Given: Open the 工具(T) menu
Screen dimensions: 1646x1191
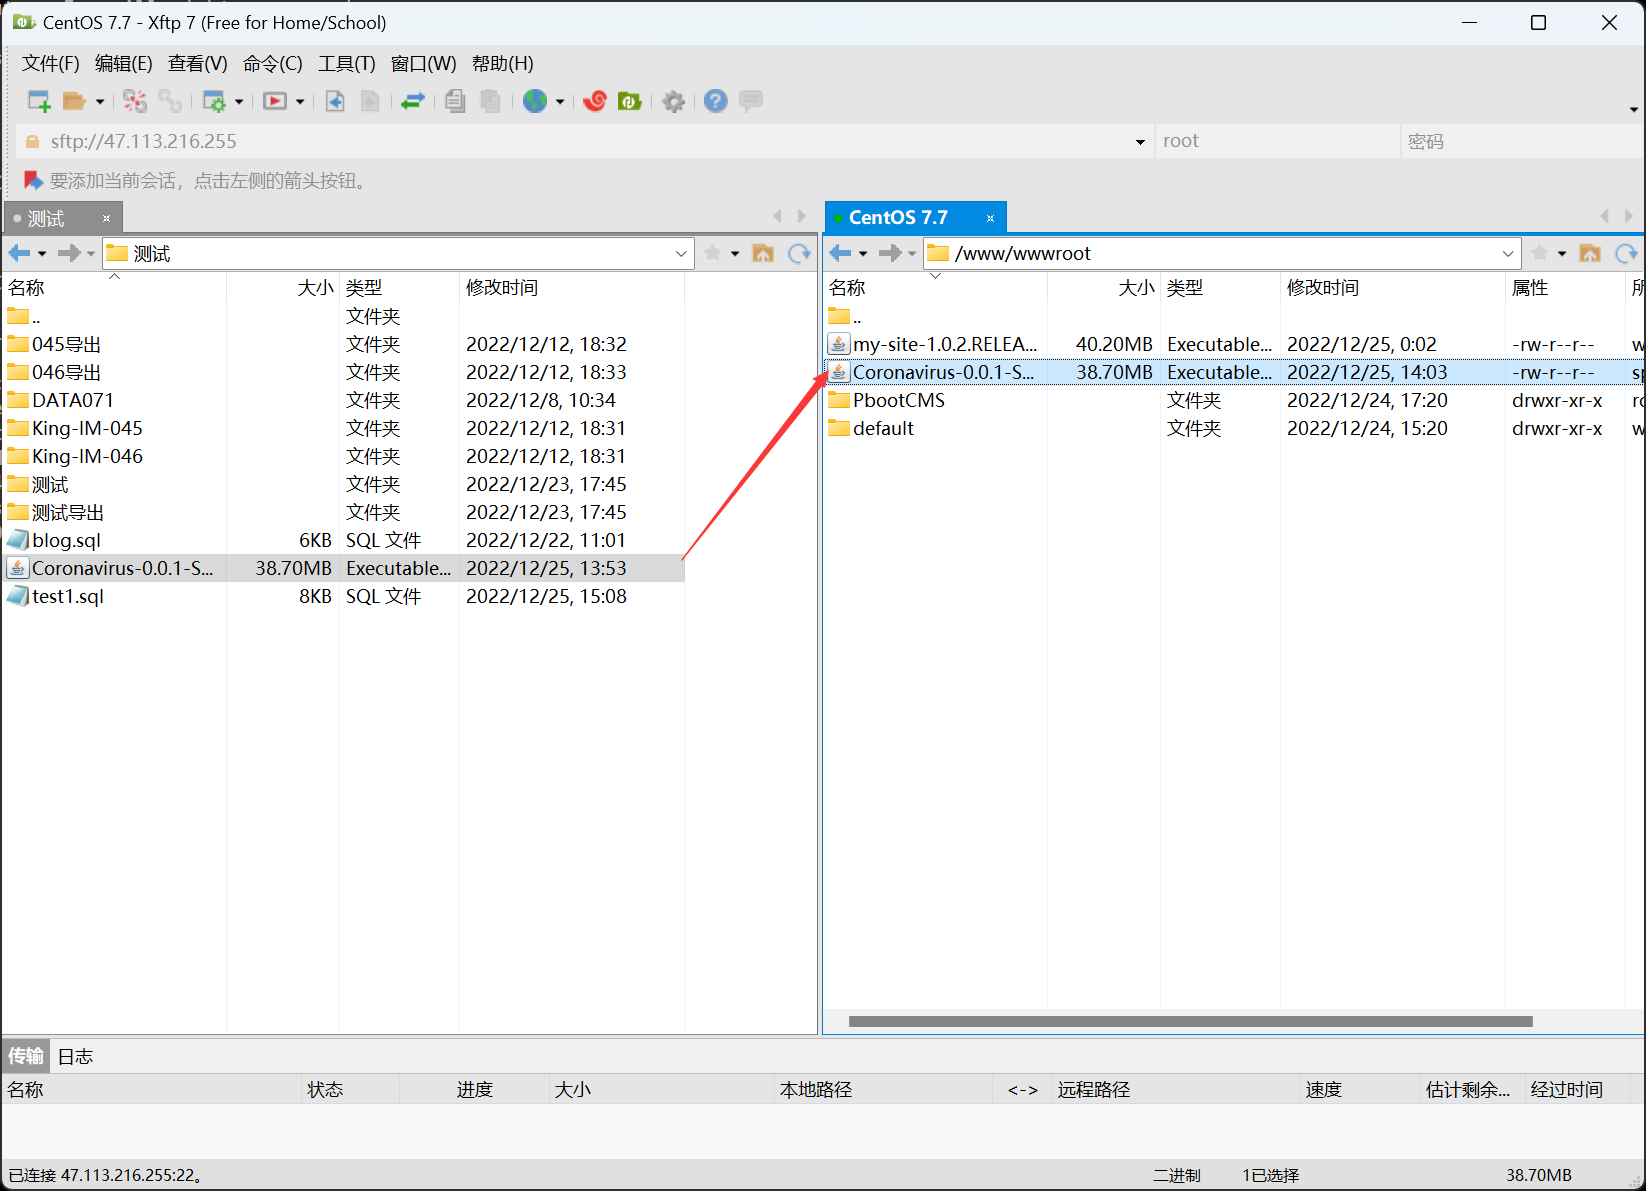Looking at the screenshot, I should coord(347,64).
